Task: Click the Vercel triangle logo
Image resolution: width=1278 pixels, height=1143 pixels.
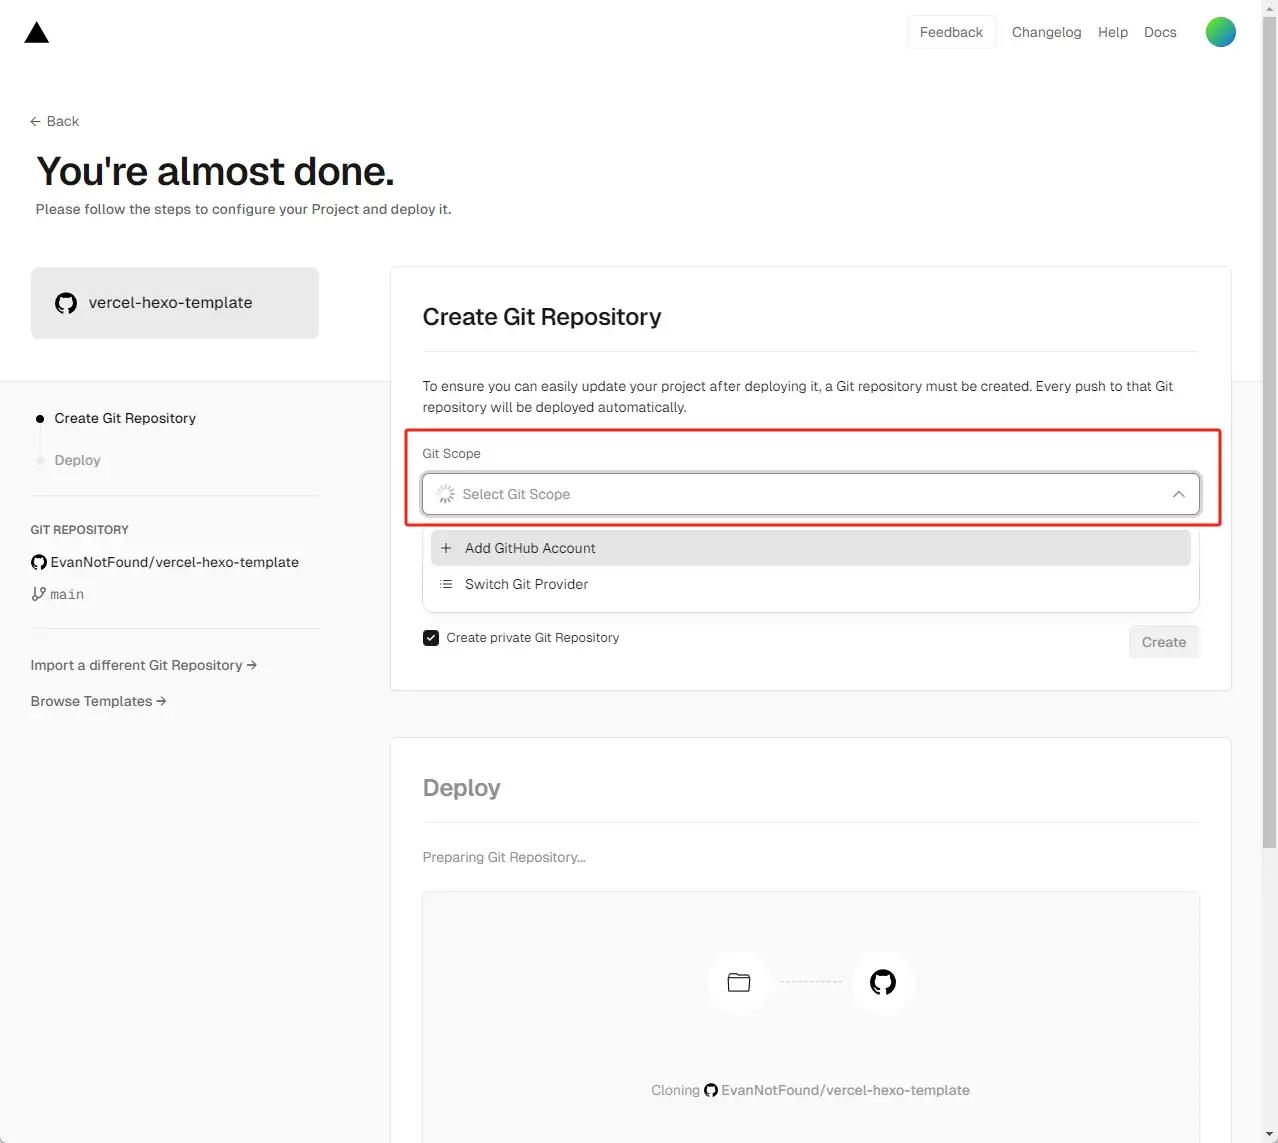Action: point(37,33)
